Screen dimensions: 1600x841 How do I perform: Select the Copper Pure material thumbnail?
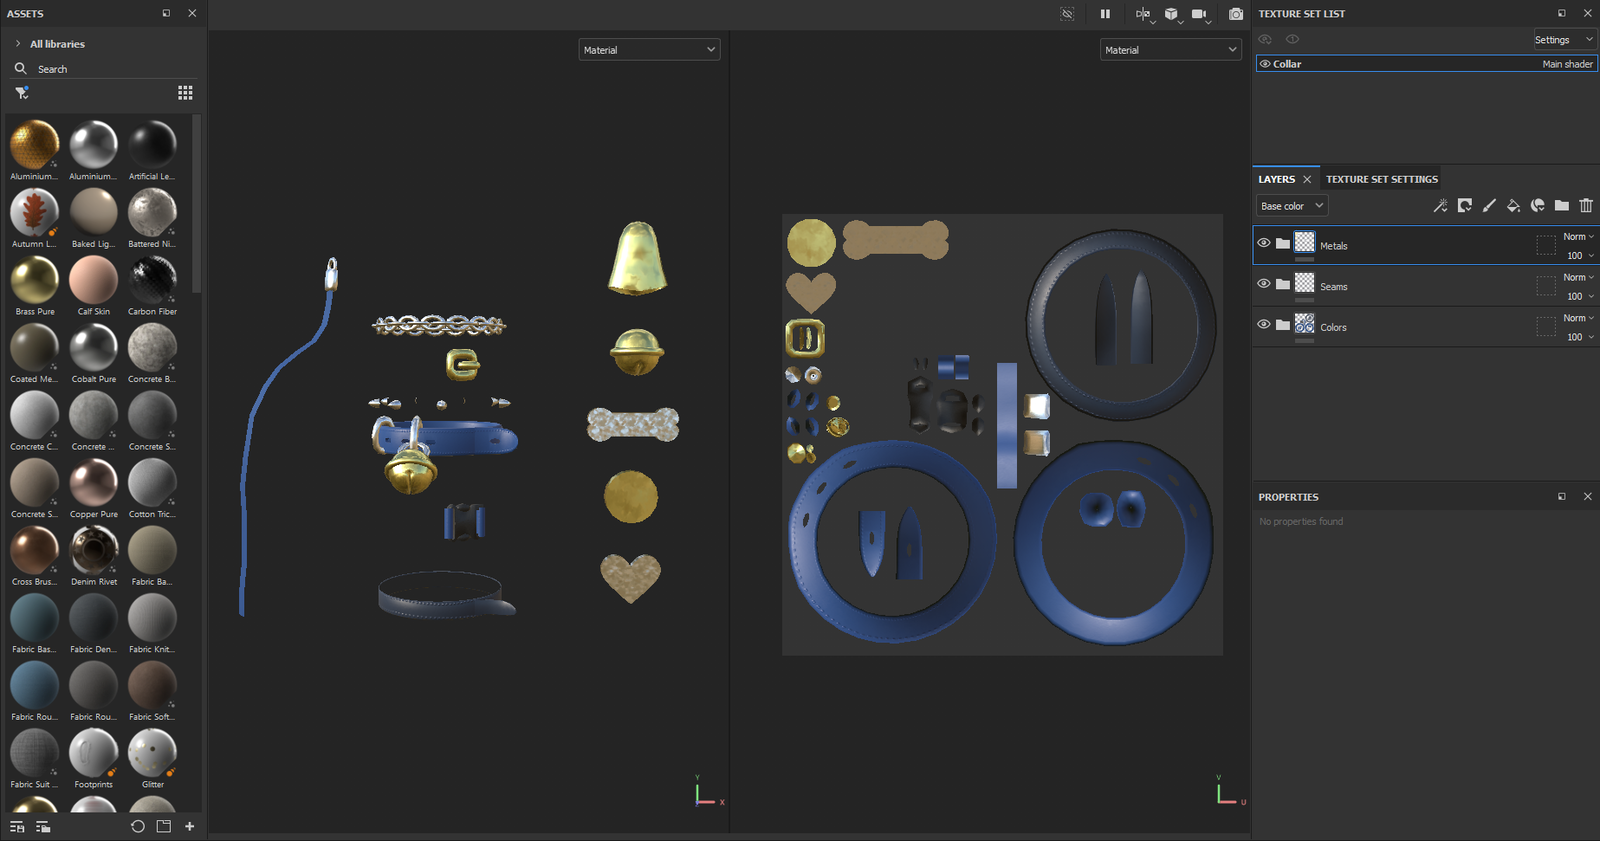coord(93,484)
